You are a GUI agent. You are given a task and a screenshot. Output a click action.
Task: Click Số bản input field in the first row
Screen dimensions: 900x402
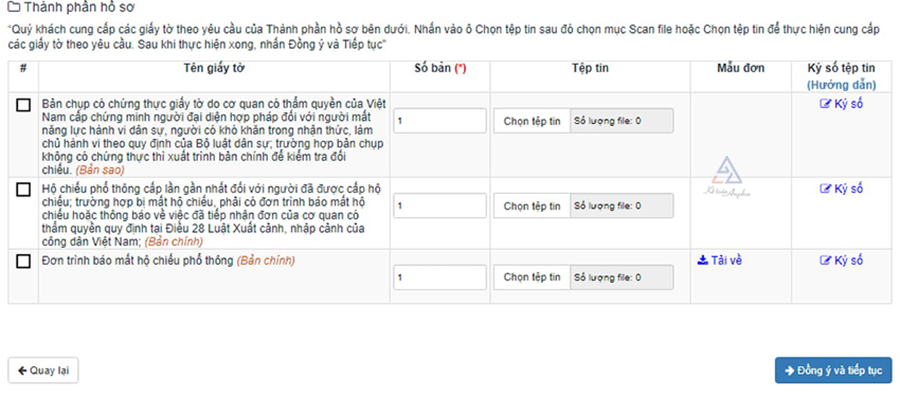pos(438,121)
